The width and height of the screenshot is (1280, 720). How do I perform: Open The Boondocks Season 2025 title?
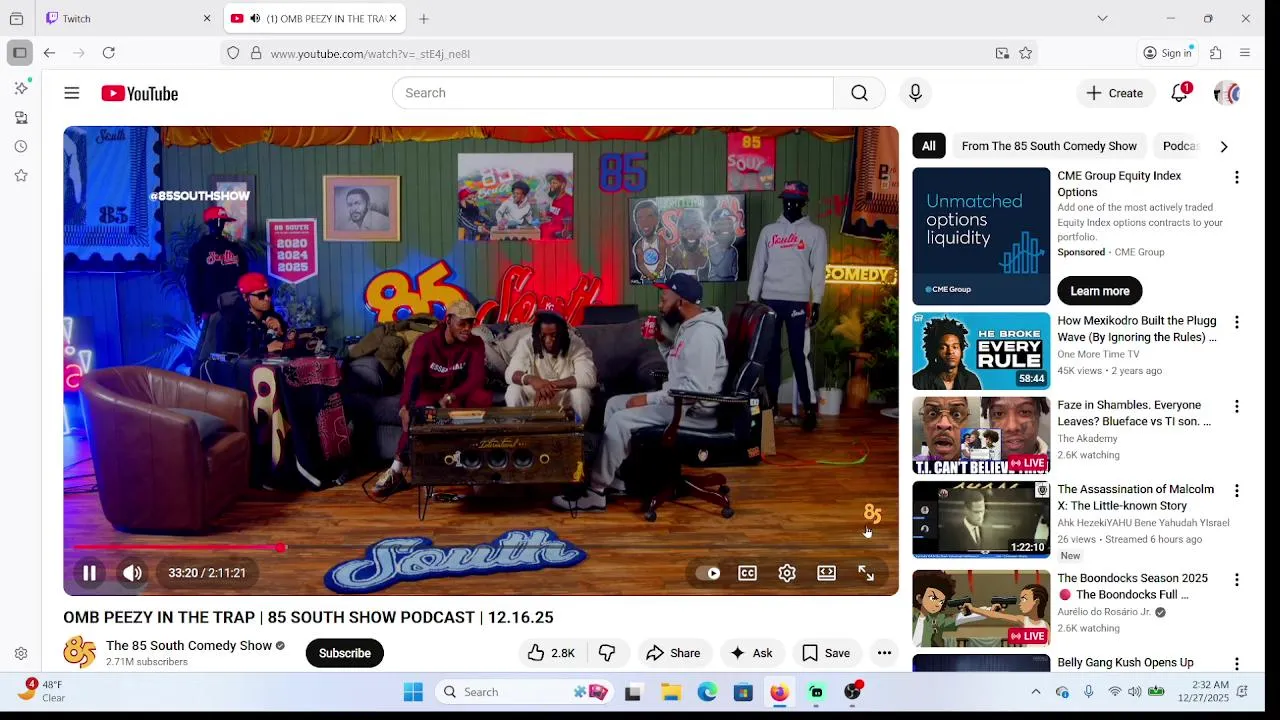(1132, 586)
